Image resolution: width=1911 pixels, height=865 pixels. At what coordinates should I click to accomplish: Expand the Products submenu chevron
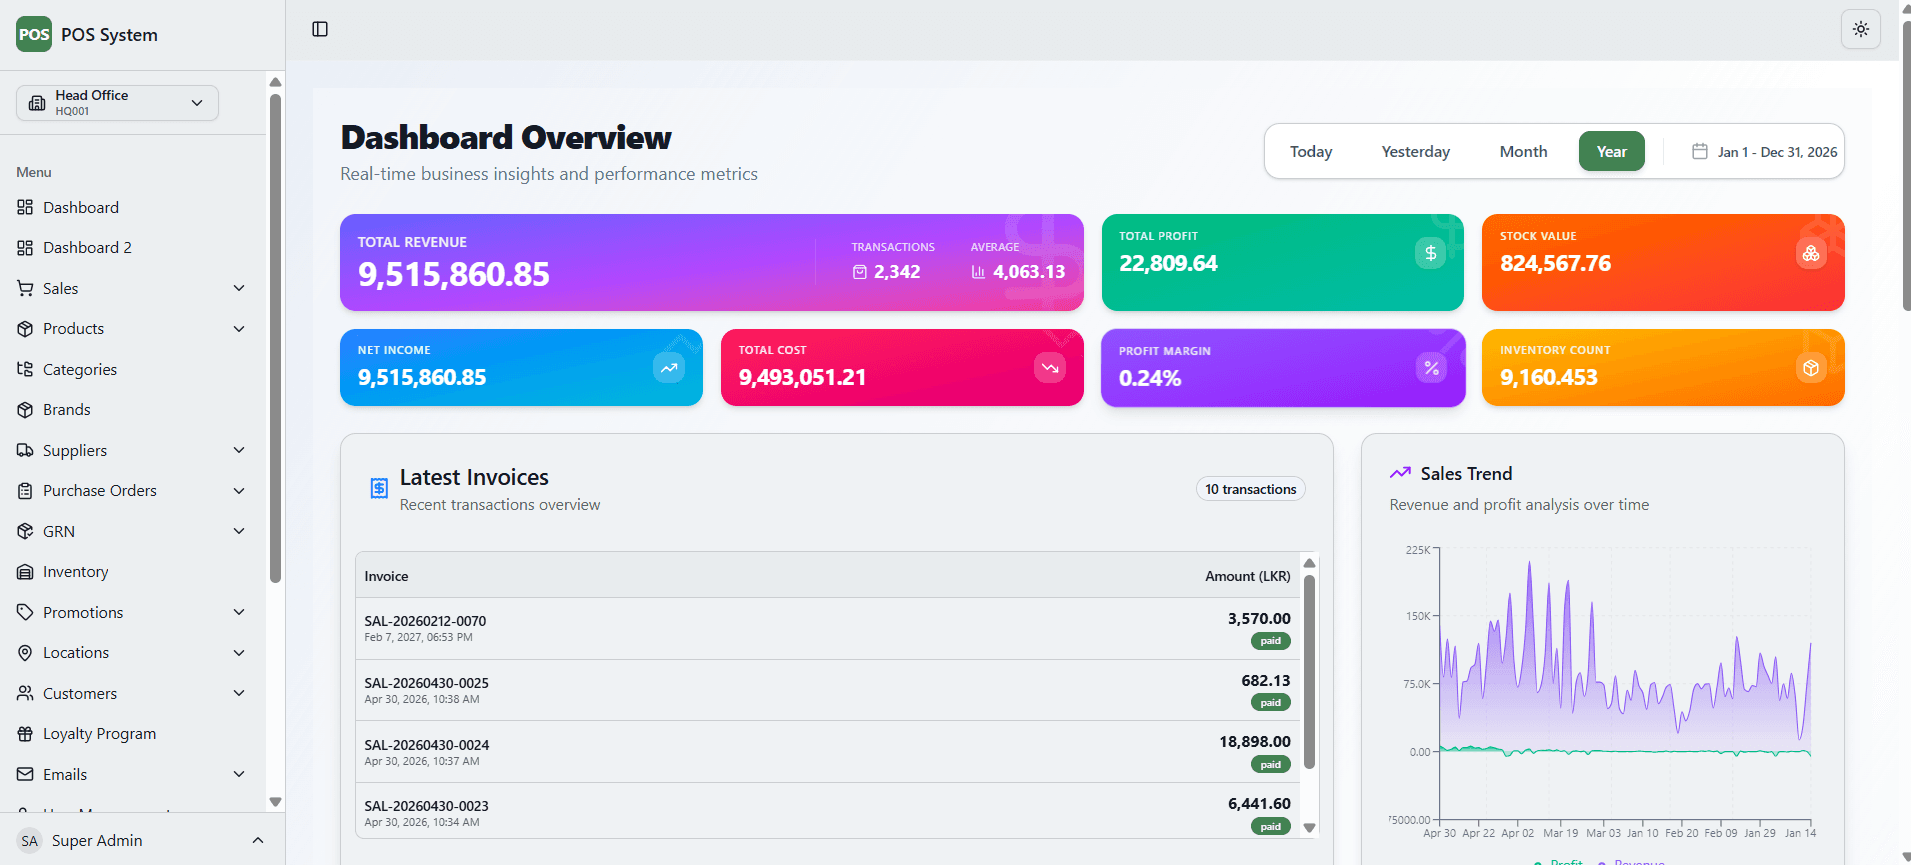point(239,329)
